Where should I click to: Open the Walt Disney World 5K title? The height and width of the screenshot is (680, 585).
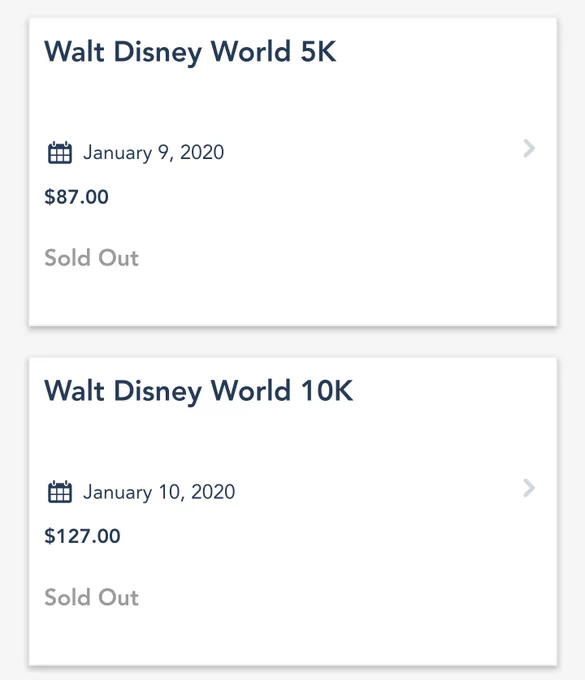pyautogui.click(x=190, y=52)
